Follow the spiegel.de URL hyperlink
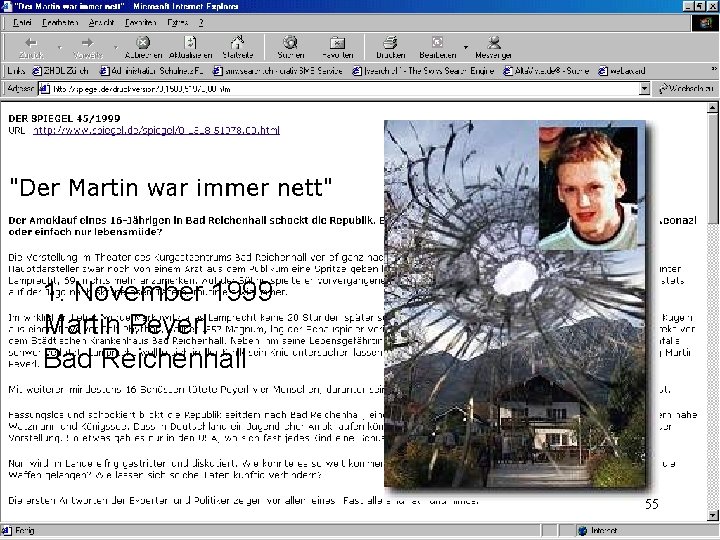 click(x=156, y=130)
